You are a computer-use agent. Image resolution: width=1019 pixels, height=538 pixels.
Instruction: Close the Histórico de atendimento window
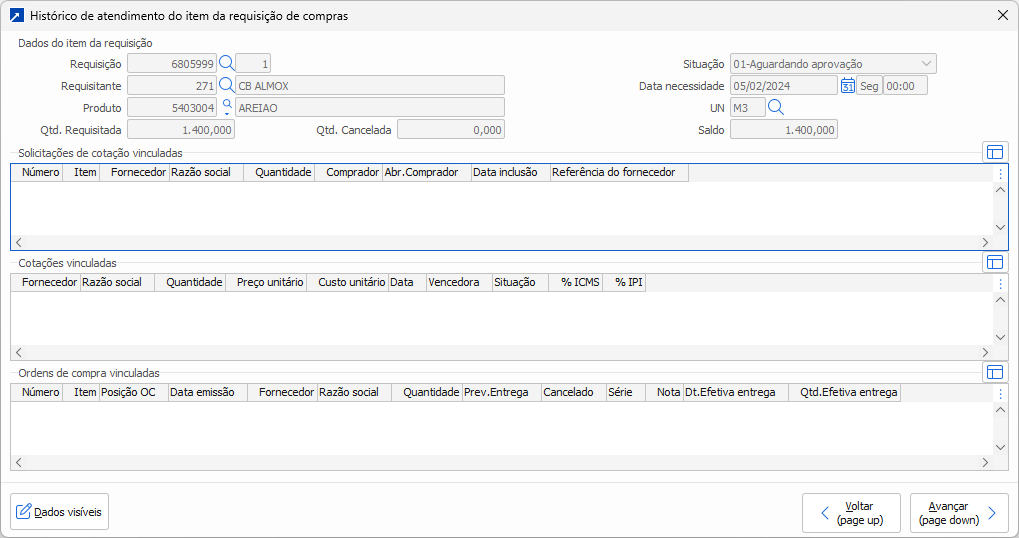coord(1002,16)
